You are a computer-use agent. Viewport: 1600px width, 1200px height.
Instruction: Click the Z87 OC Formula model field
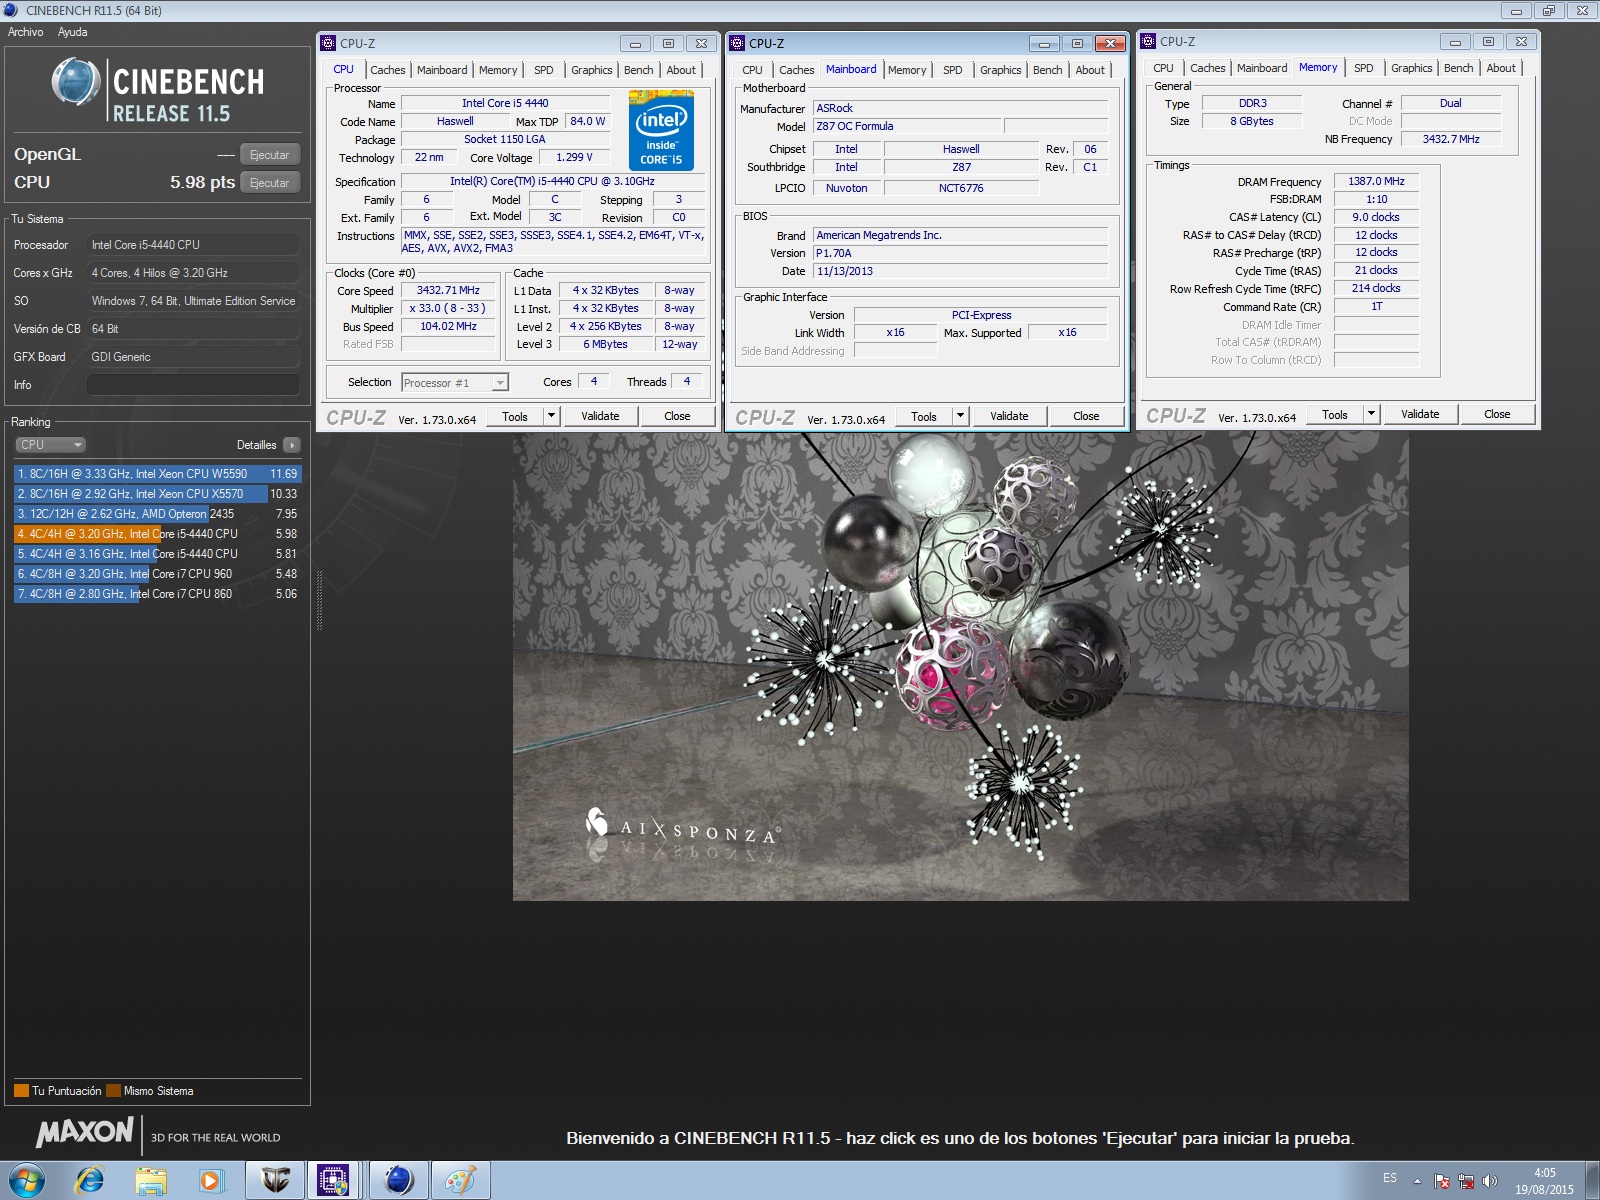[907, 127]
